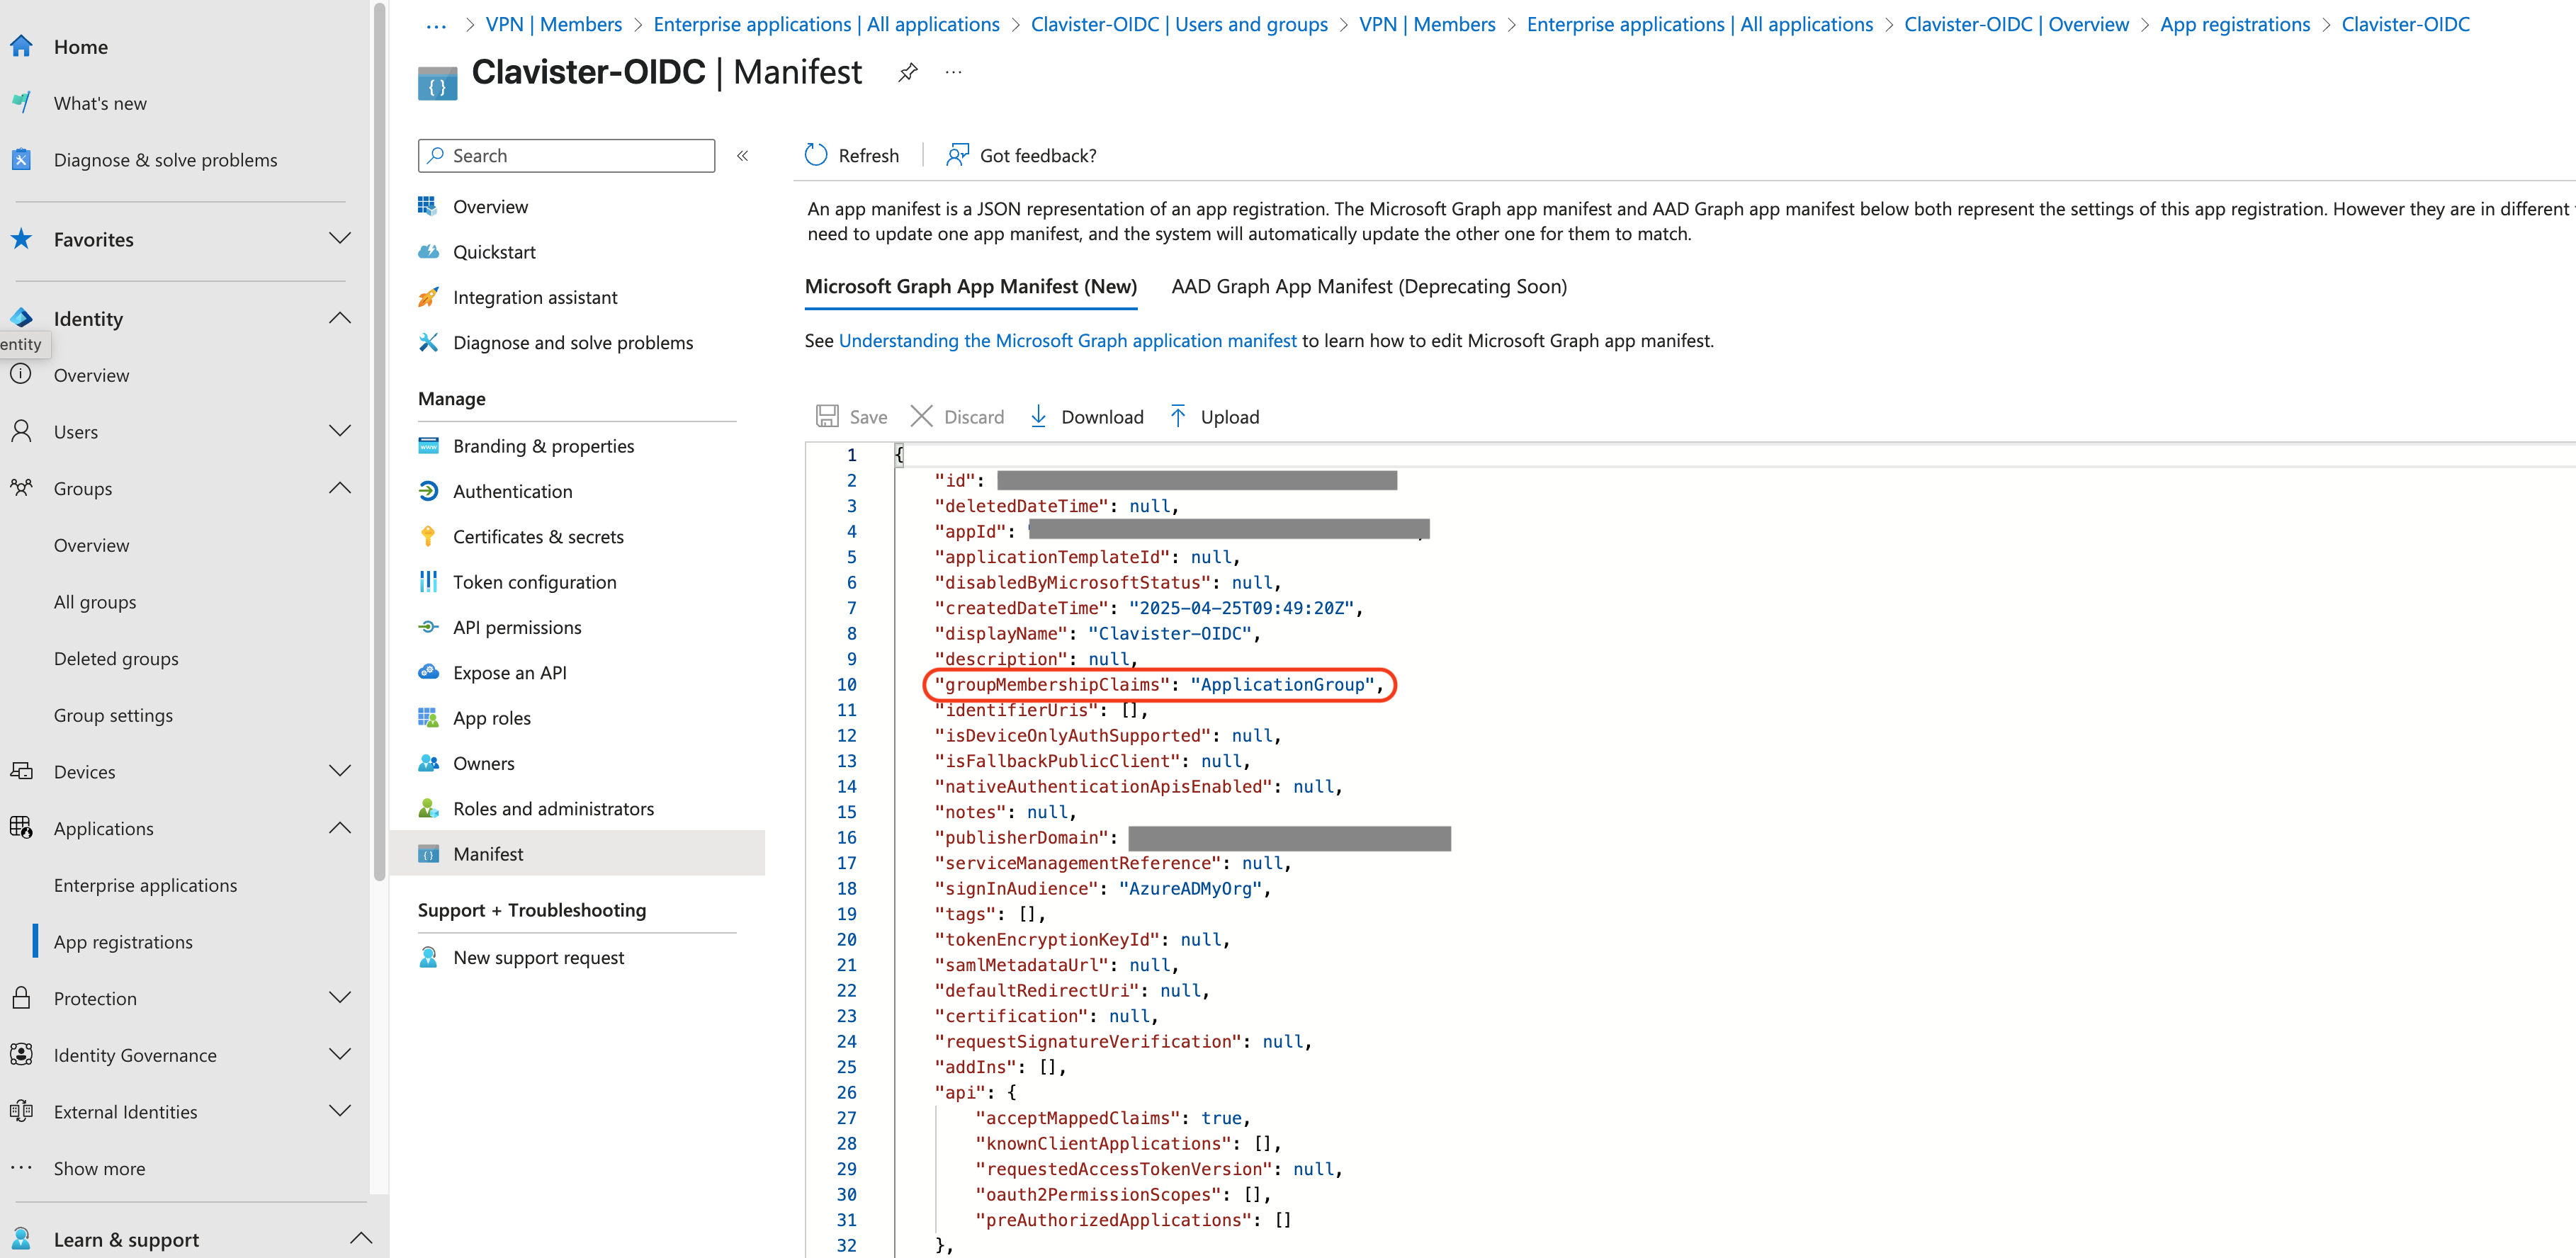Viewport: 2576px width, 1258px height.
Task: Open What's new icon
Action: [21, 103]
